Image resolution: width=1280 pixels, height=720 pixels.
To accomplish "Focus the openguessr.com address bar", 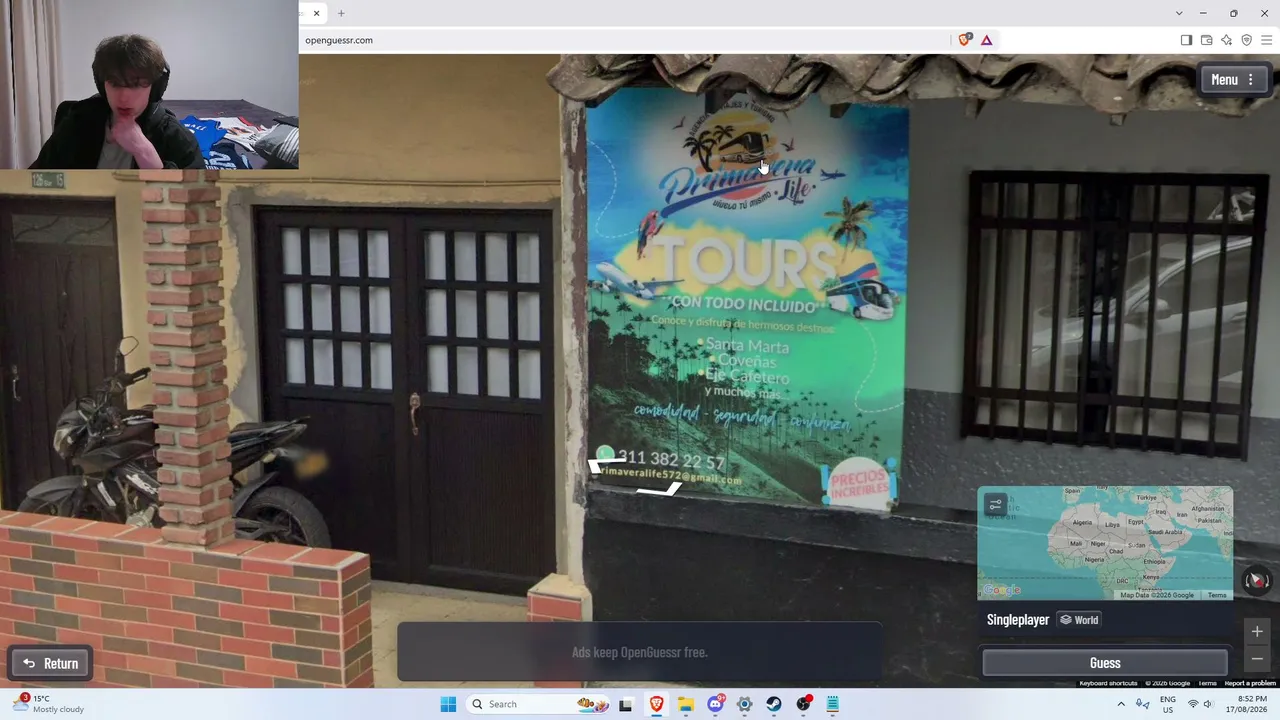I will pos(625,40).
